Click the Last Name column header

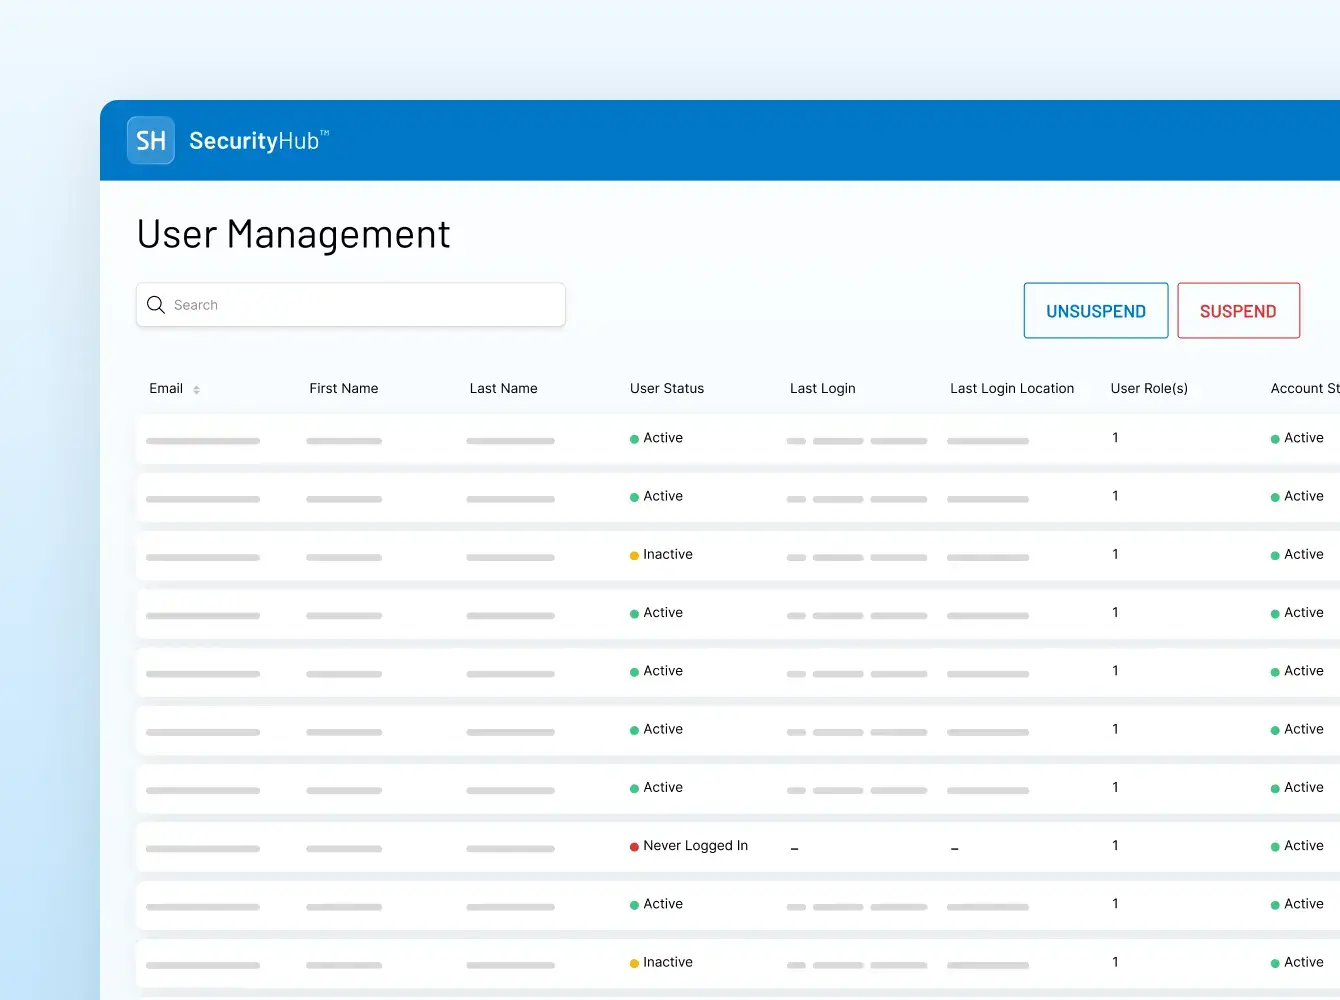coord(503,389)
